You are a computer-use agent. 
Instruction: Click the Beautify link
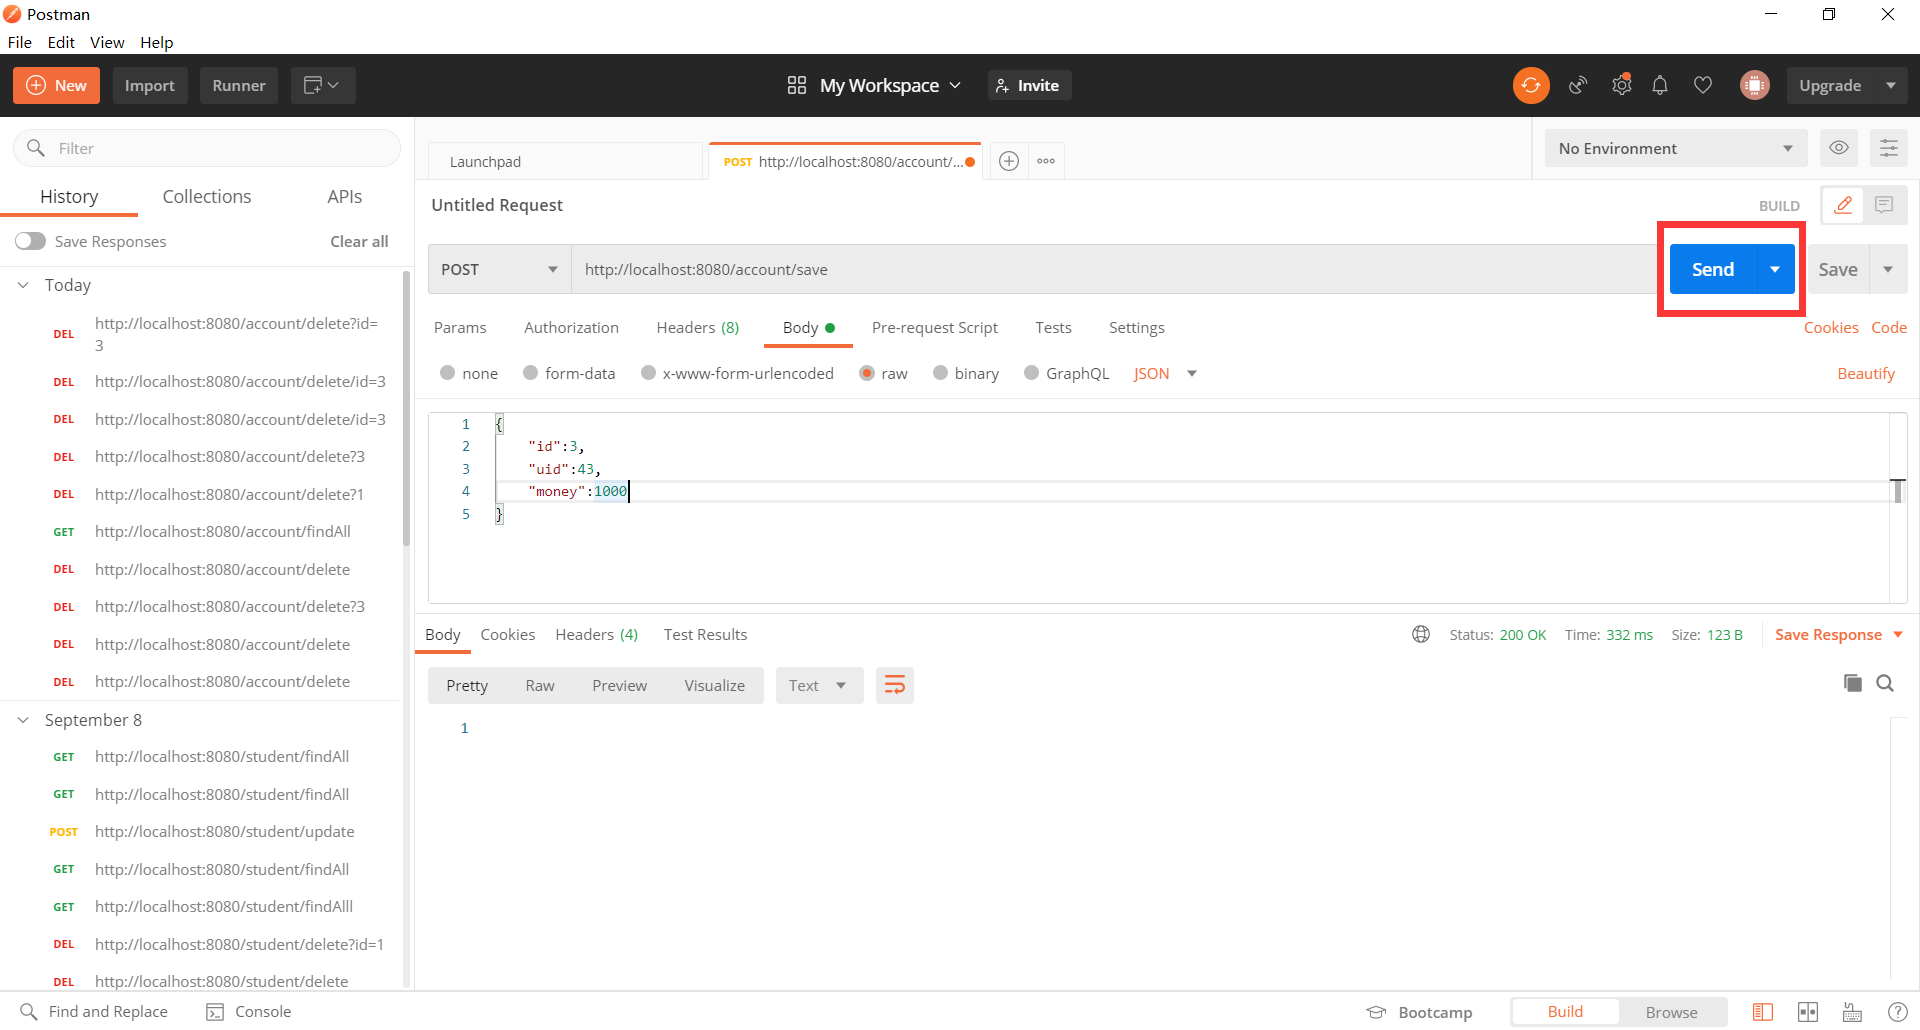point(1866,373)
